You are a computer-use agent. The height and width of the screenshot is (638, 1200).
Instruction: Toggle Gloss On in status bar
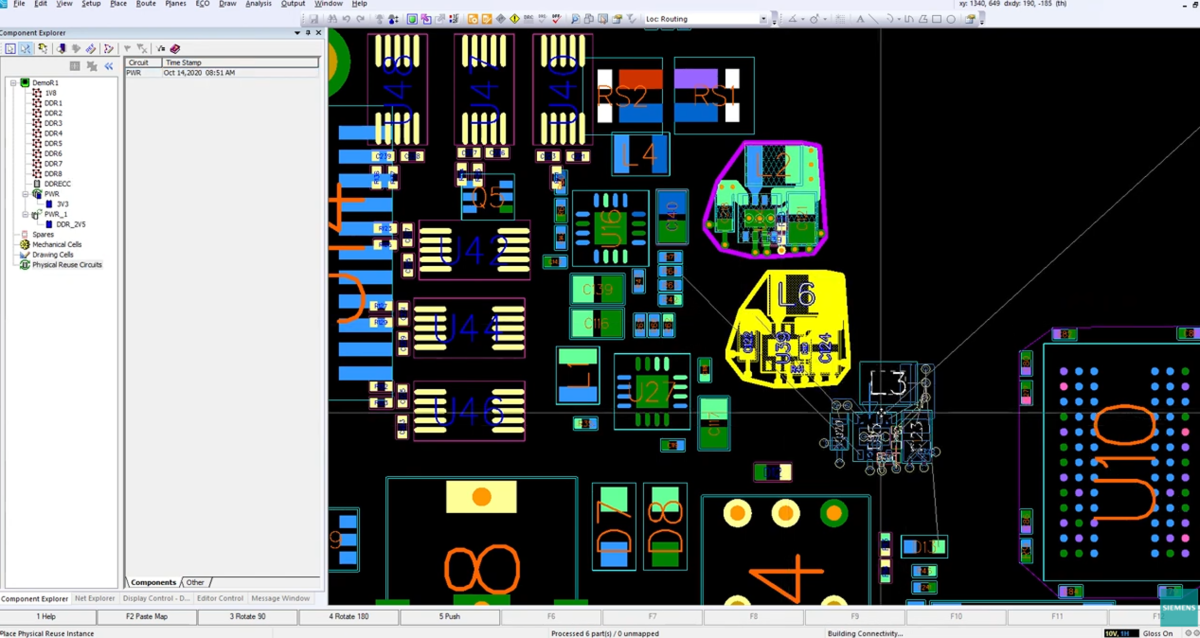tap(1158, 633)
